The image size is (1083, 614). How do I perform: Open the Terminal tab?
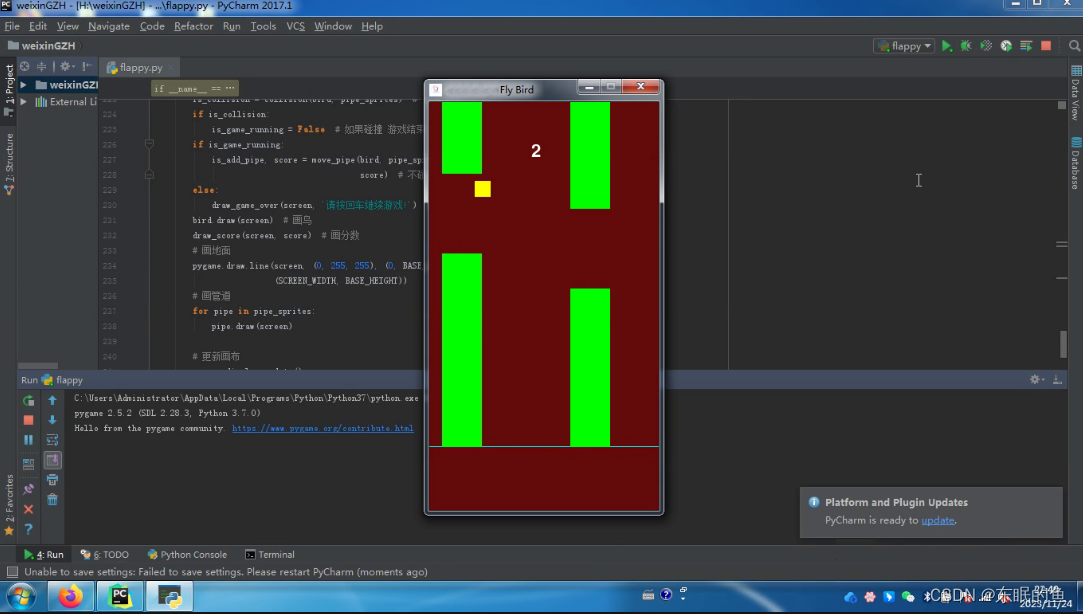point(270,555)
